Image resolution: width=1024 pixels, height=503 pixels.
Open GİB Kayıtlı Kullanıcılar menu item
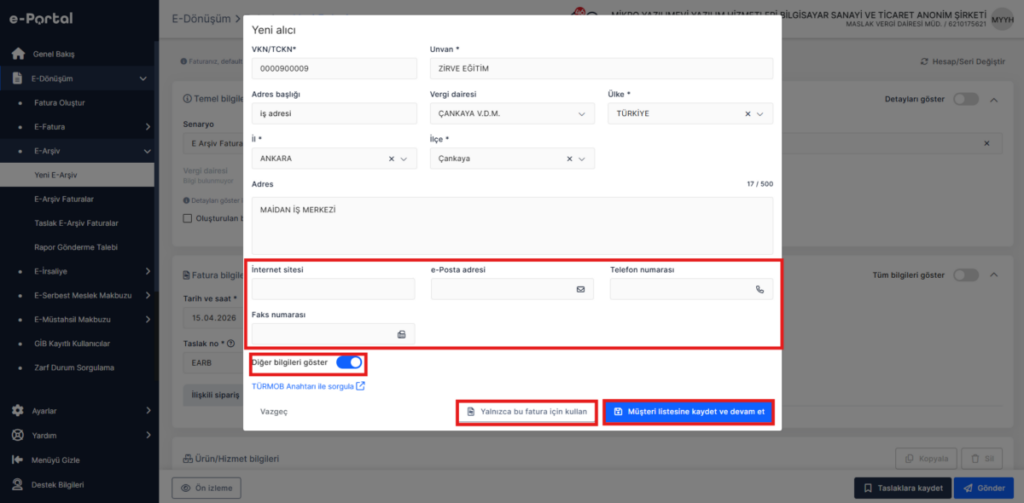[72, 344]
